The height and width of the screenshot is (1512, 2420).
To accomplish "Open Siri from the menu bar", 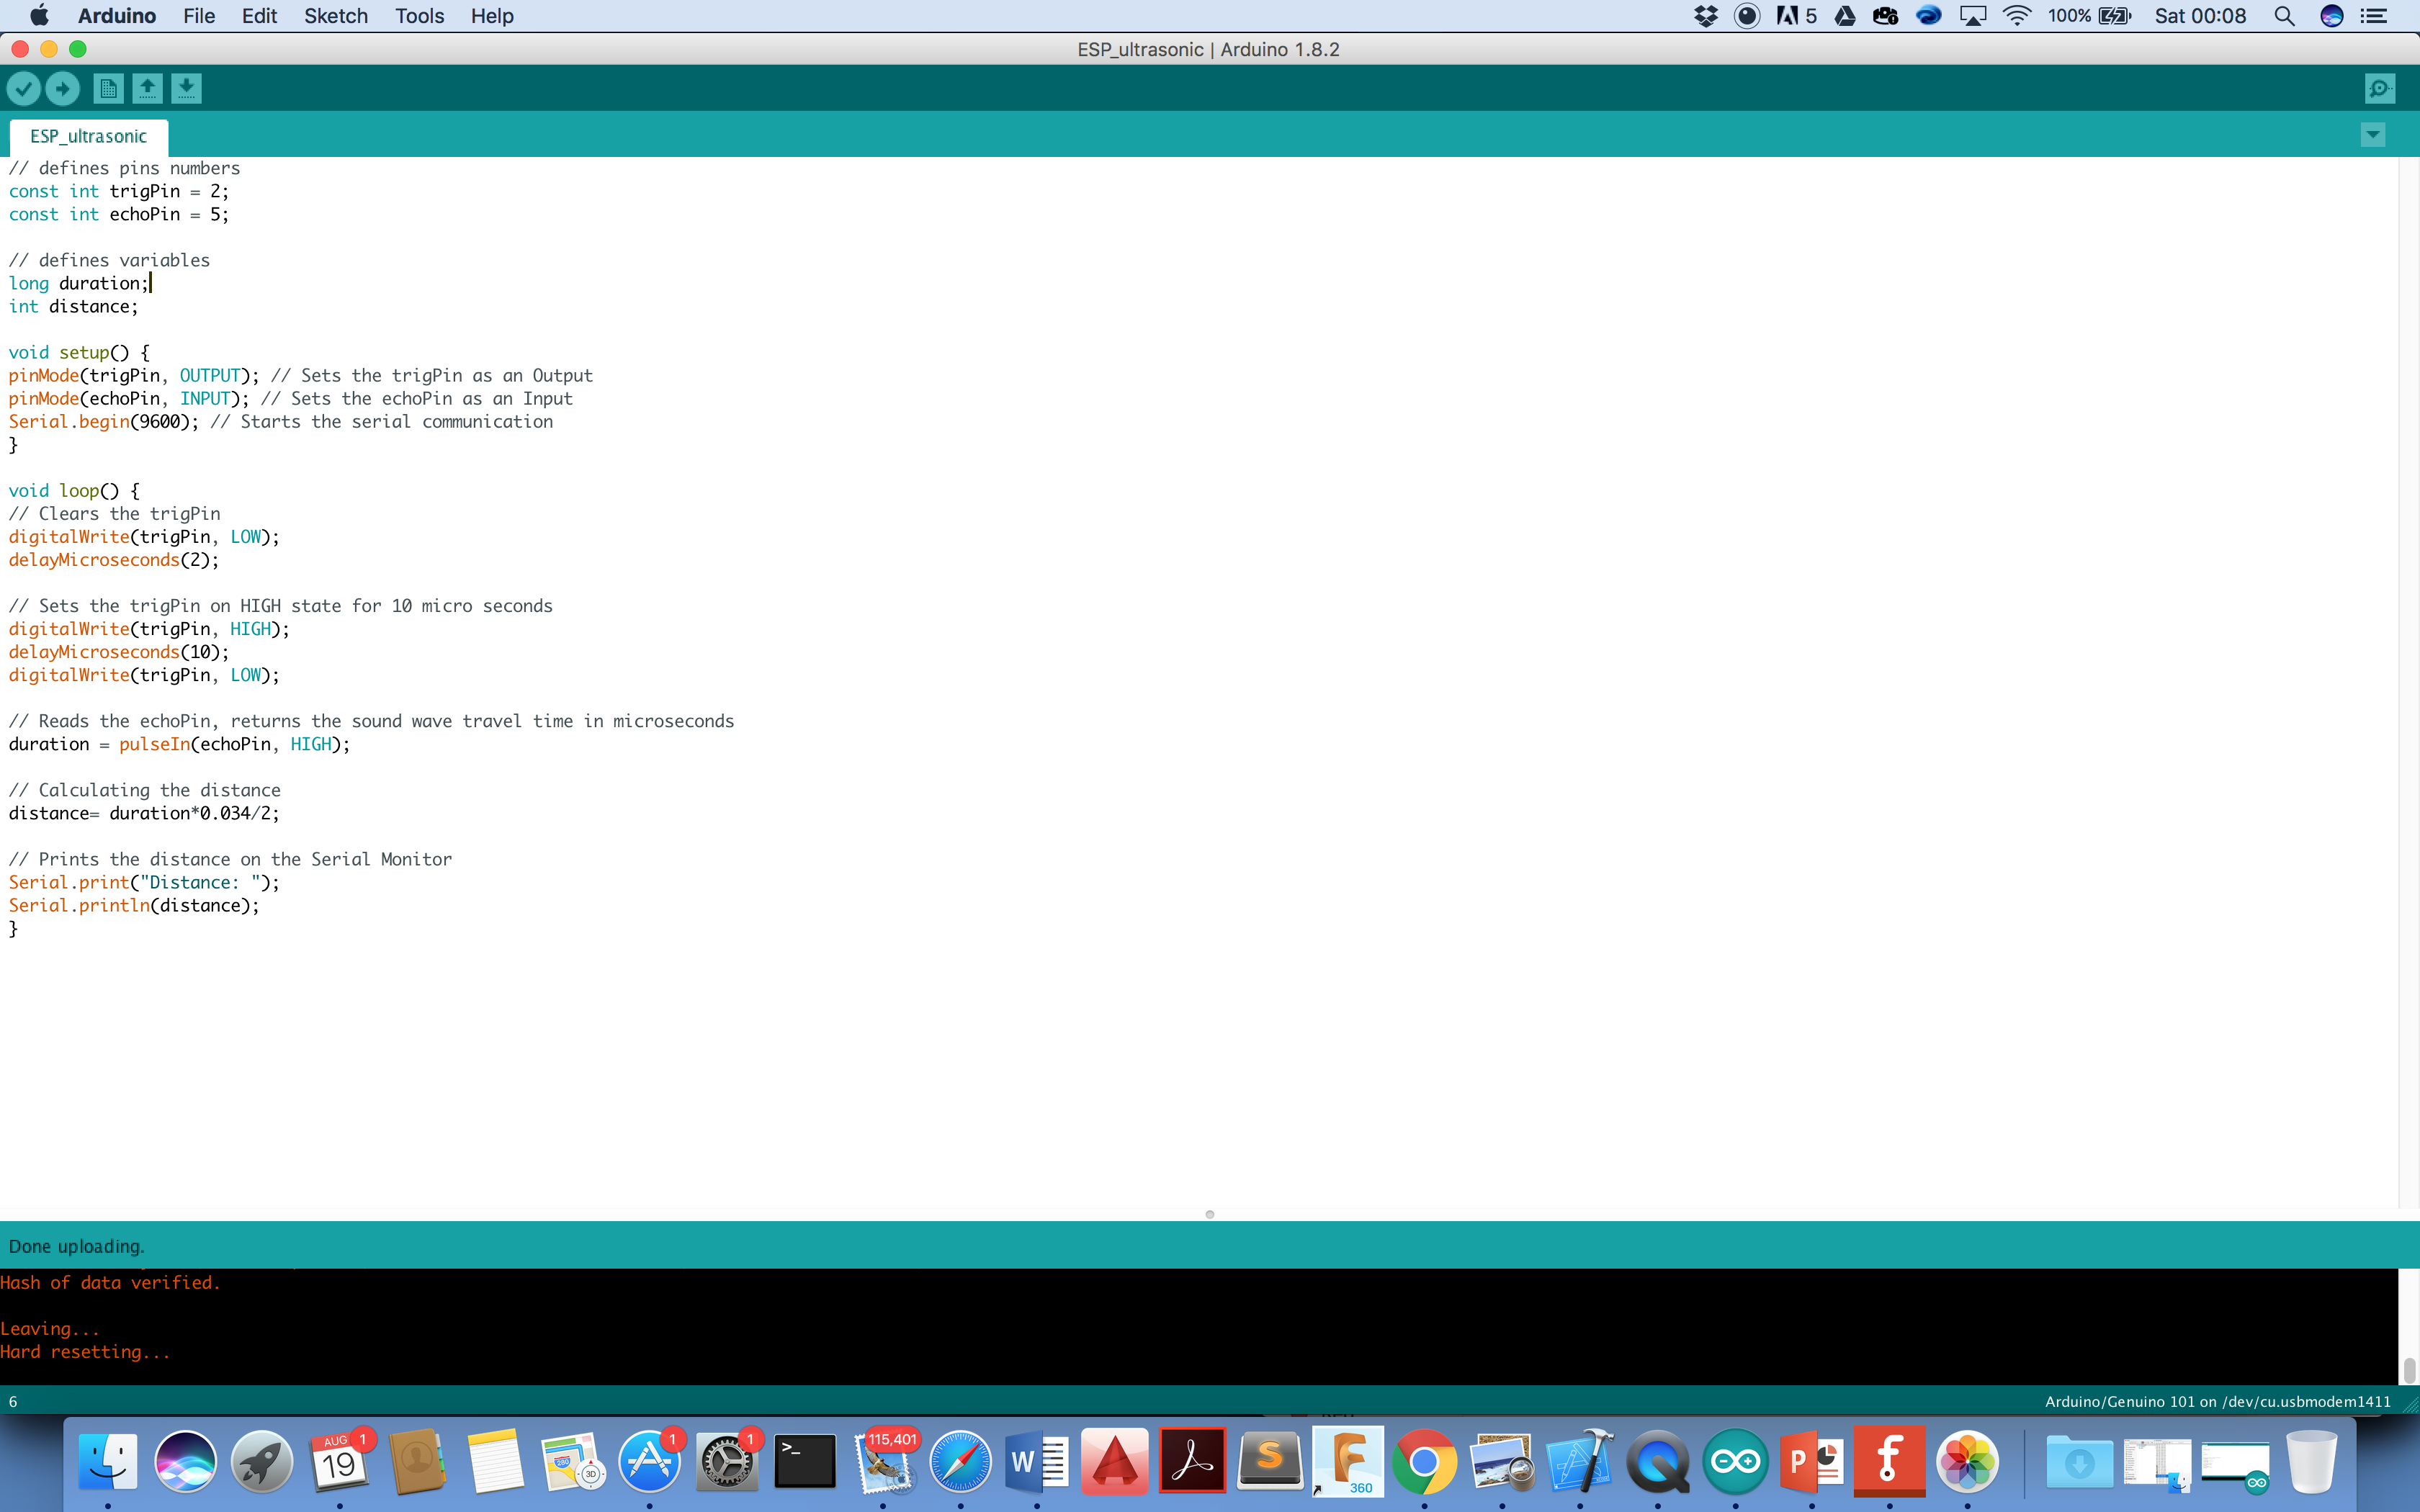I will click(x=2331, y=16).
